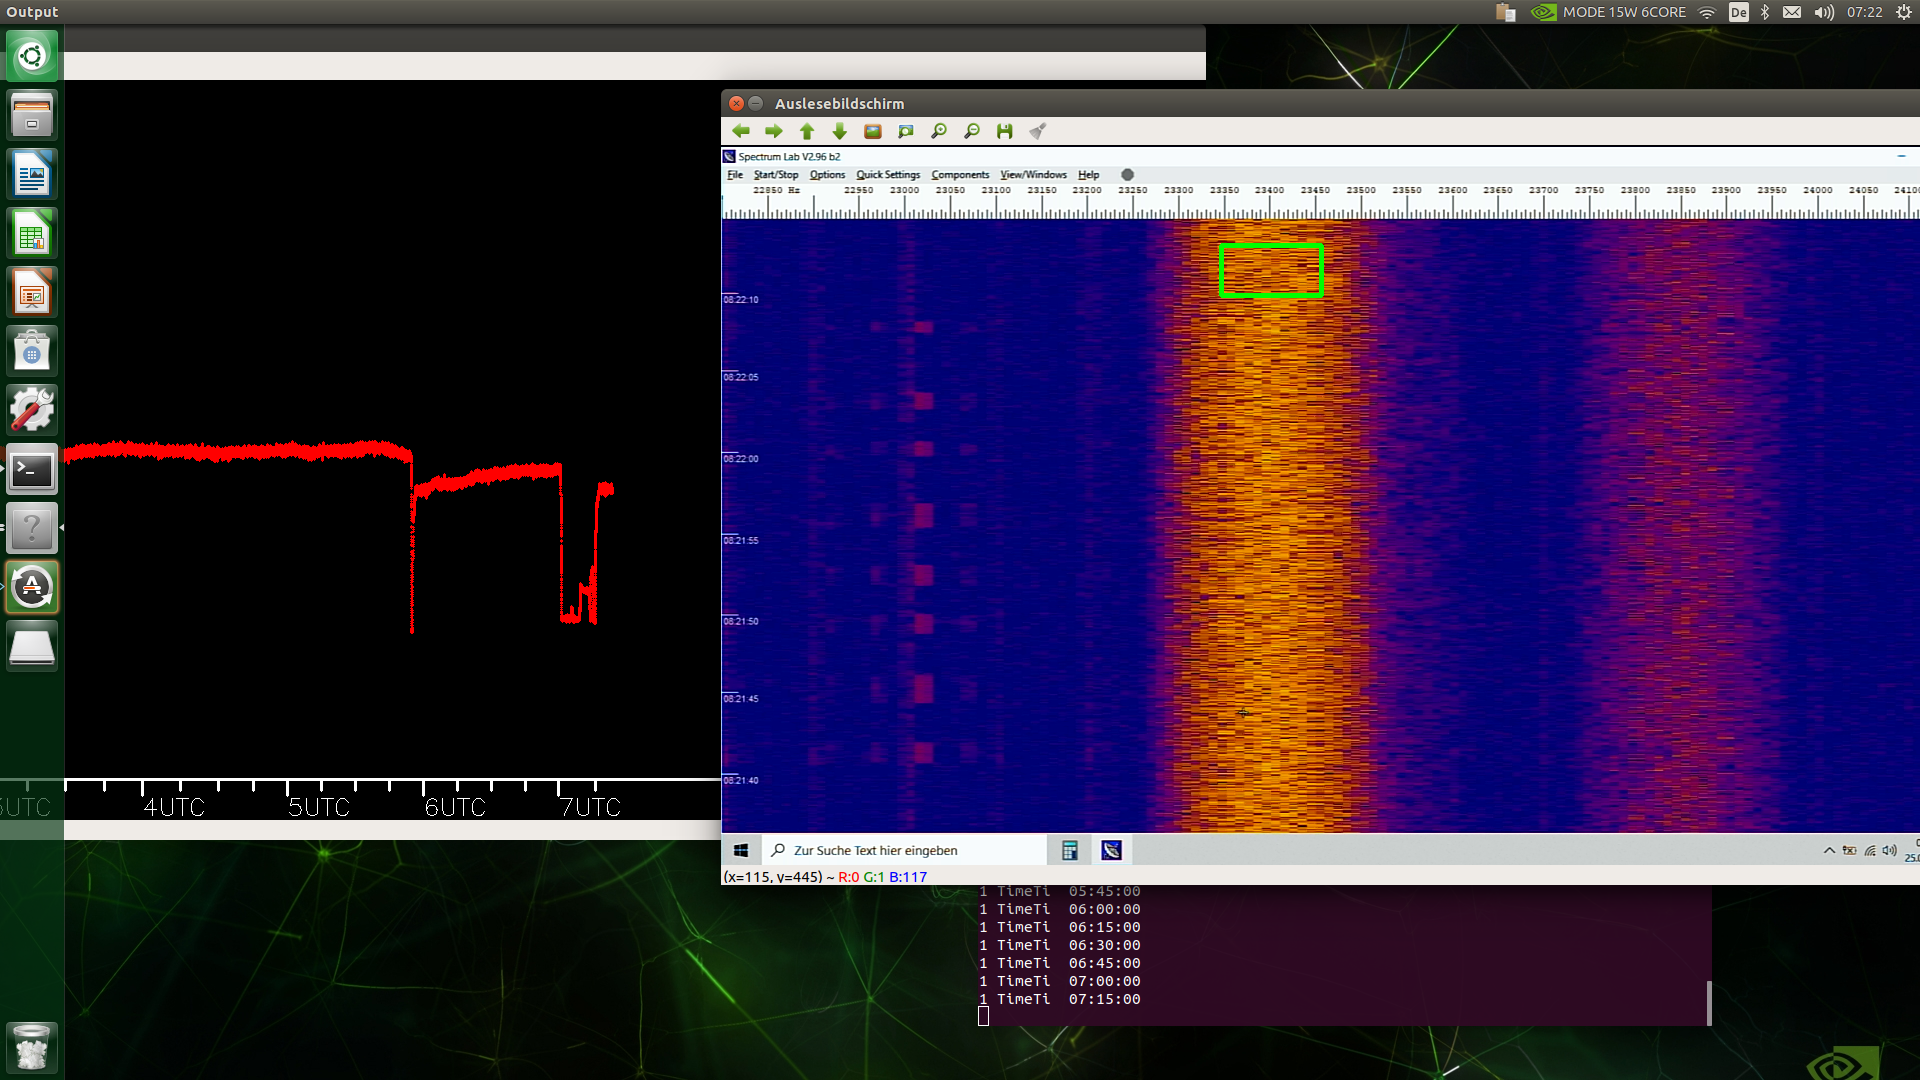Open the Start/Stop menu
This screenshot has width=1920, height=1080.
coord(776,175)
